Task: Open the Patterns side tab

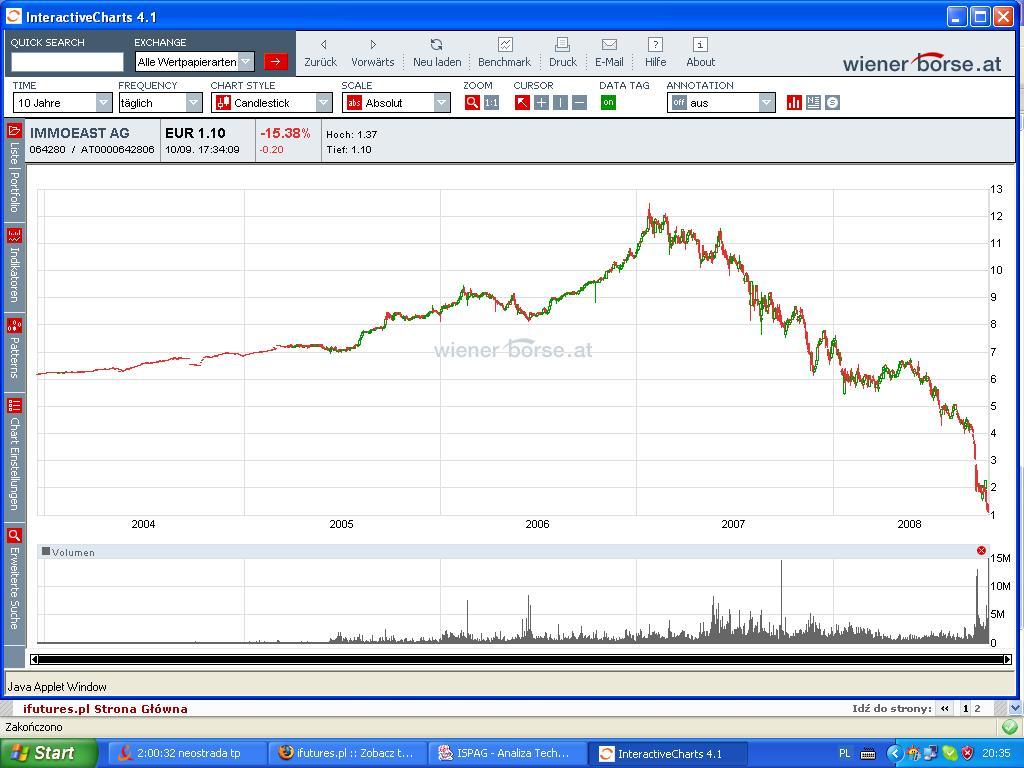Action: tap(14, 349)
